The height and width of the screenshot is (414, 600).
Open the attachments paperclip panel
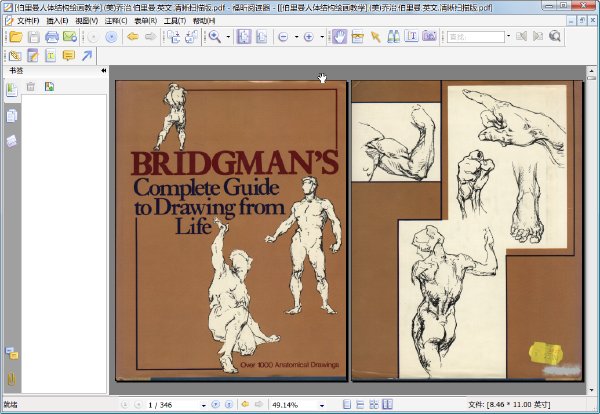(x=11, y=378)
